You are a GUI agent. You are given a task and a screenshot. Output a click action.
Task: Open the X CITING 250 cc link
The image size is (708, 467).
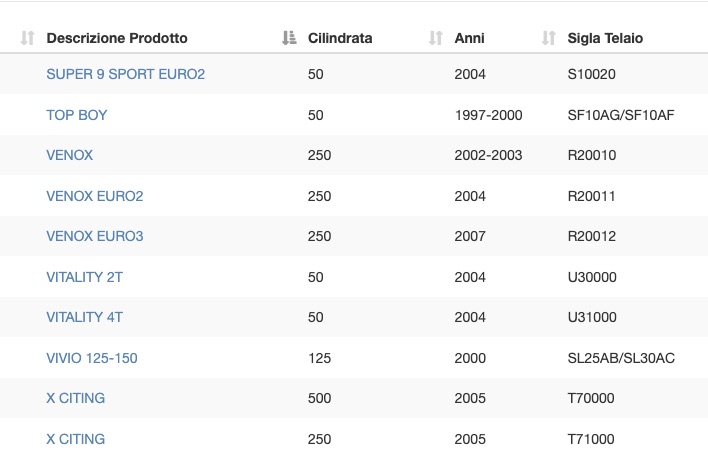pyautogui.click(x=76, y=439)
